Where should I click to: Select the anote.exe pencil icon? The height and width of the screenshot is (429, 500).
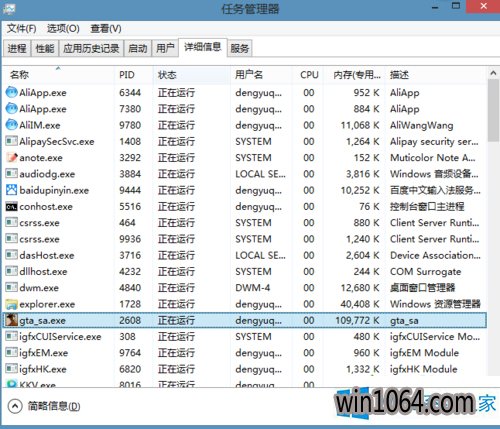(11, 158)
